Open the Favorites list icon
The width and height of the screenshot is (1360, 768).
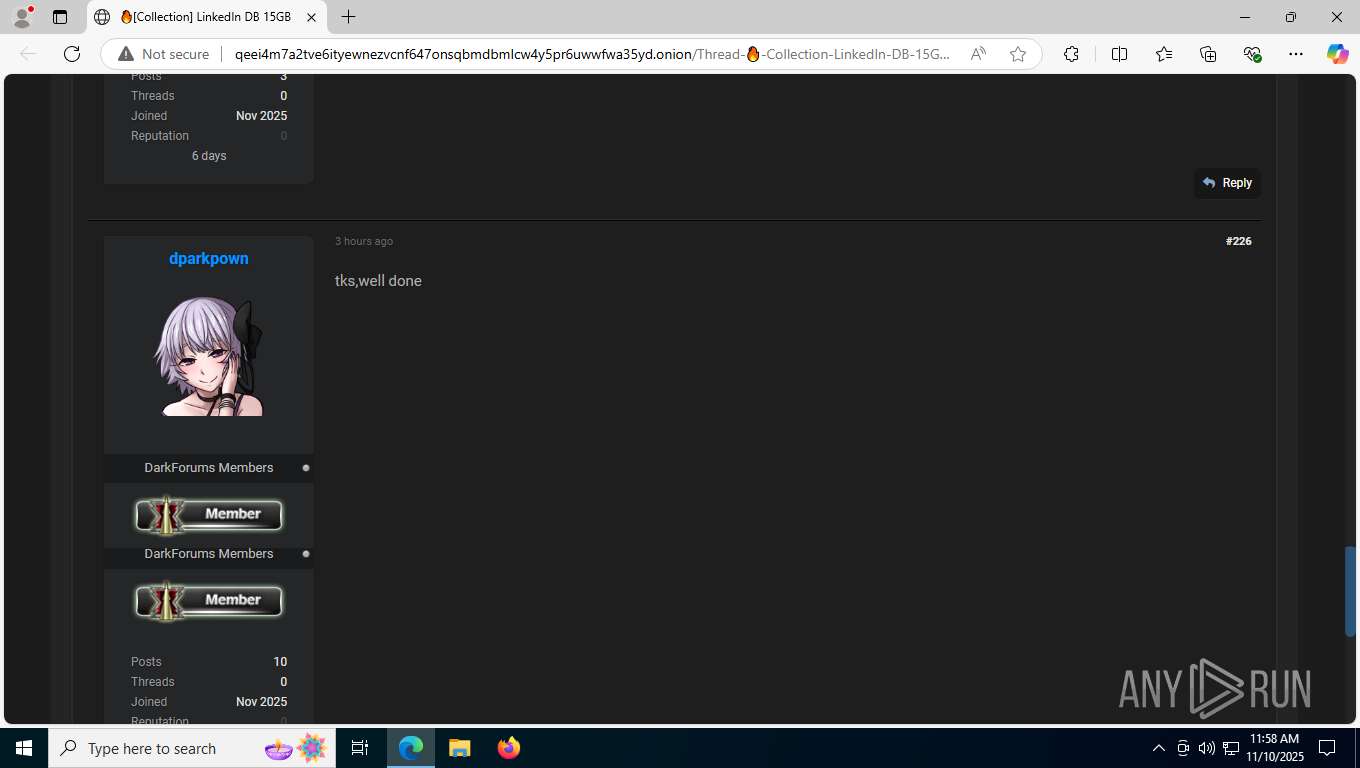[x=1164, y=54]
